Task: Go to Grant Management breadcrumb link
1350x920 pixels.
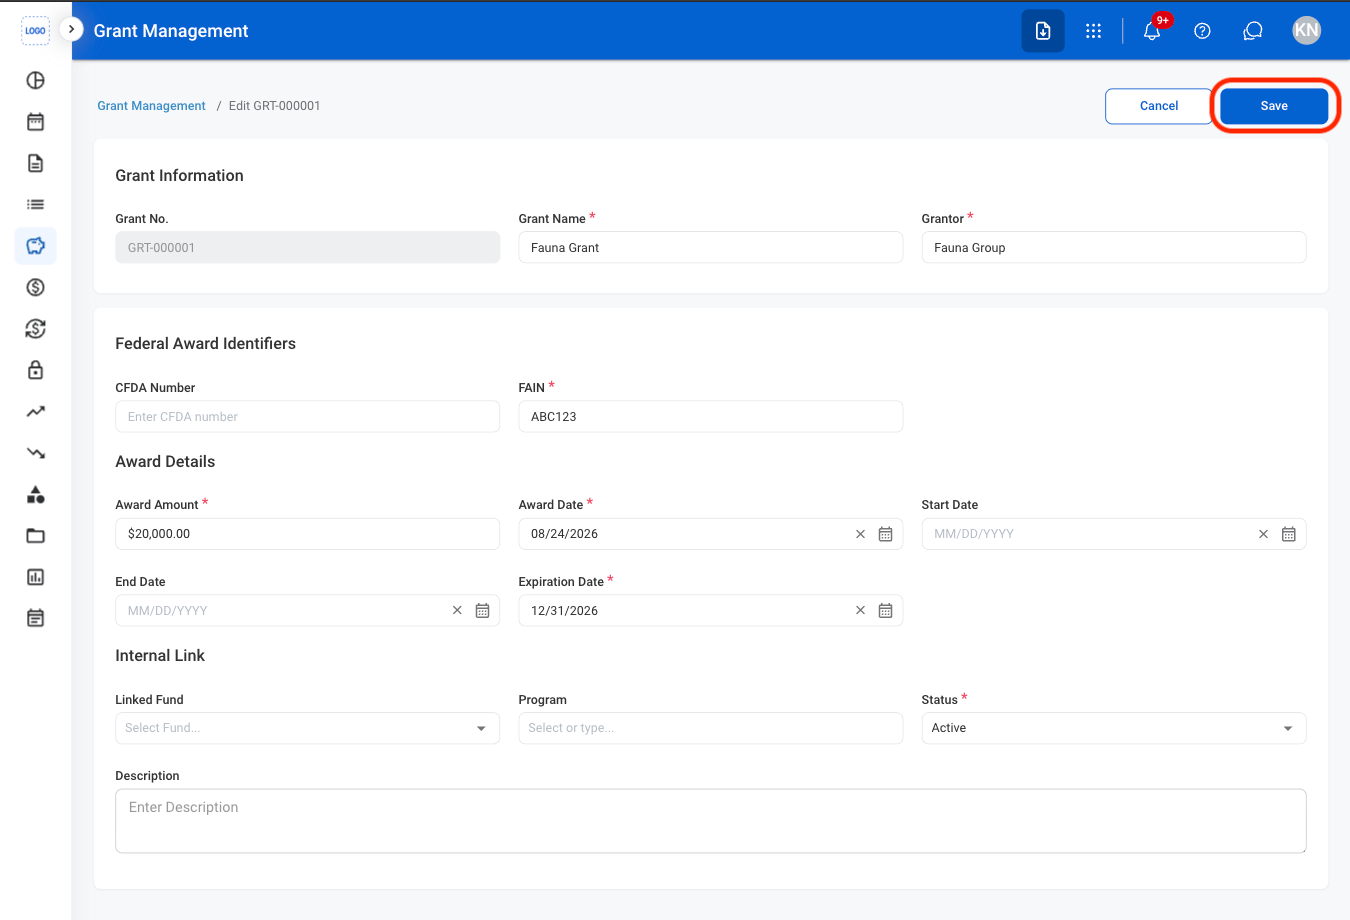Action: (x=151, y=106)
